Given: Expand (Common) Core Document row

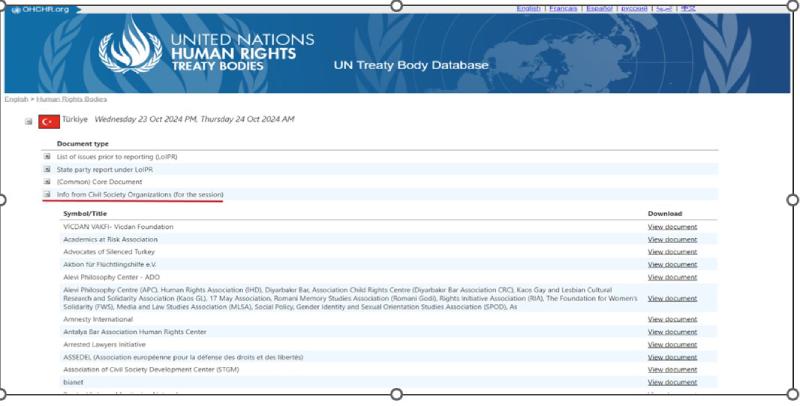Looking at the screenshot, I should (47, 182).
